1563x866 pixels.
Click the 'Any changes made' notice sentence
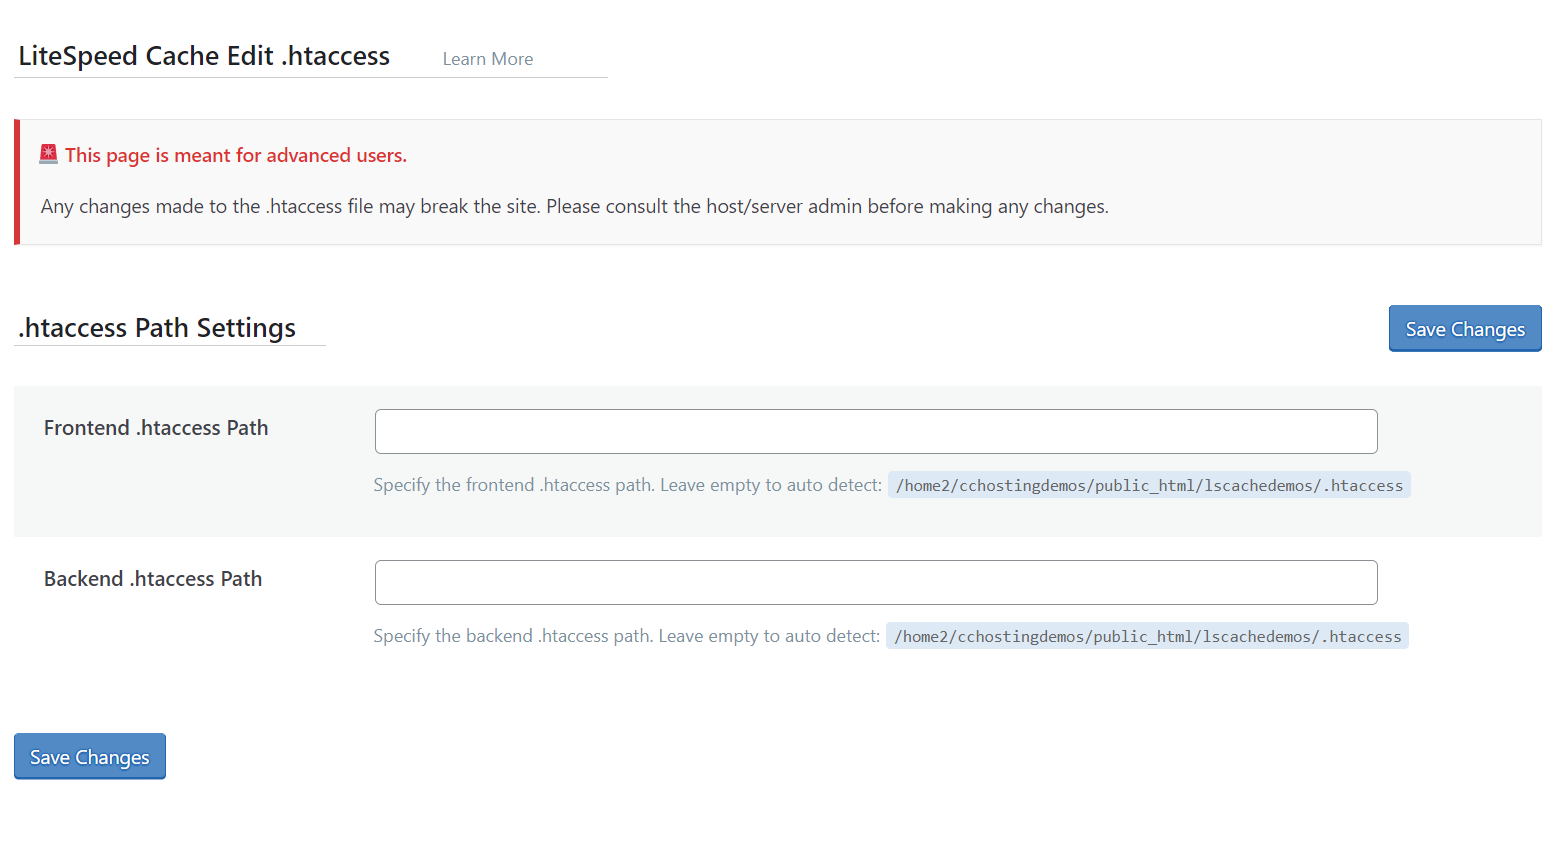click(290, 206)
